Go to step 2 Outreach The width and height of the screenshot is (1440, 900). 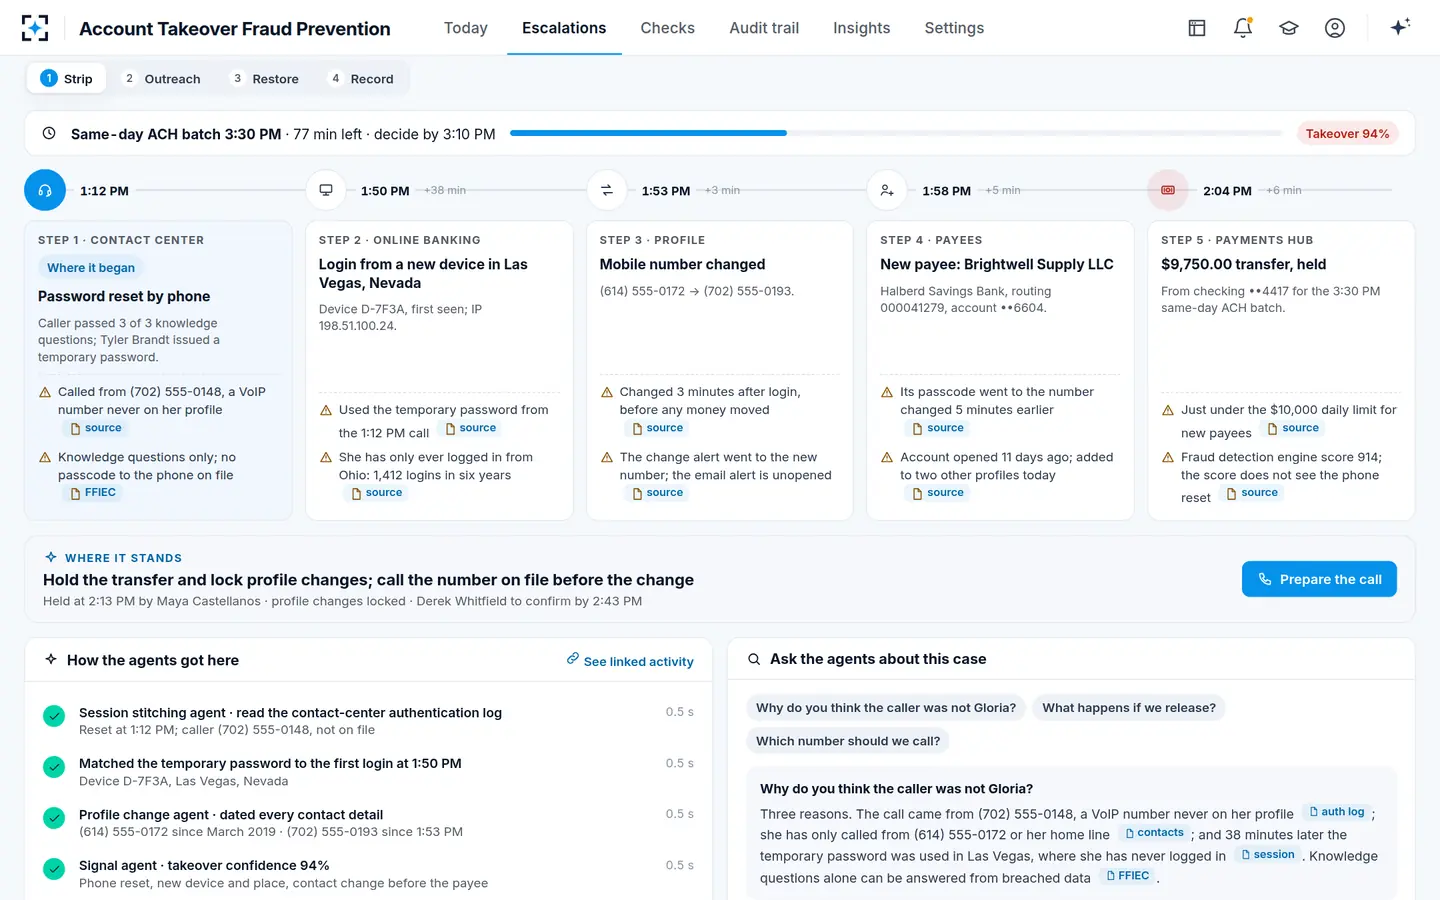(x=161, y=79)
